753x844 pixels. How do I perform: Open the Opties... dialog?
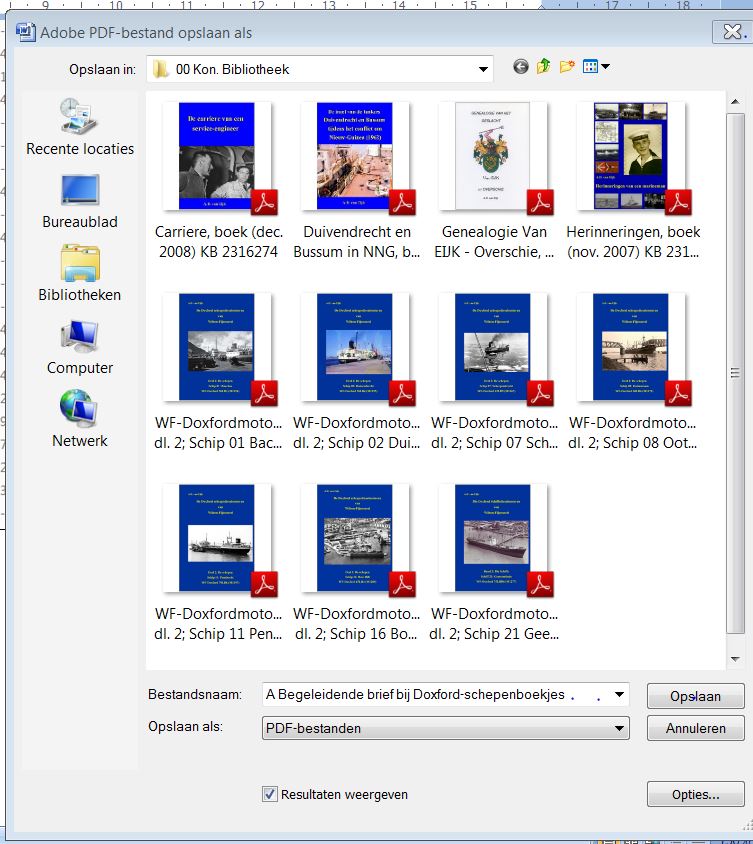695,795
